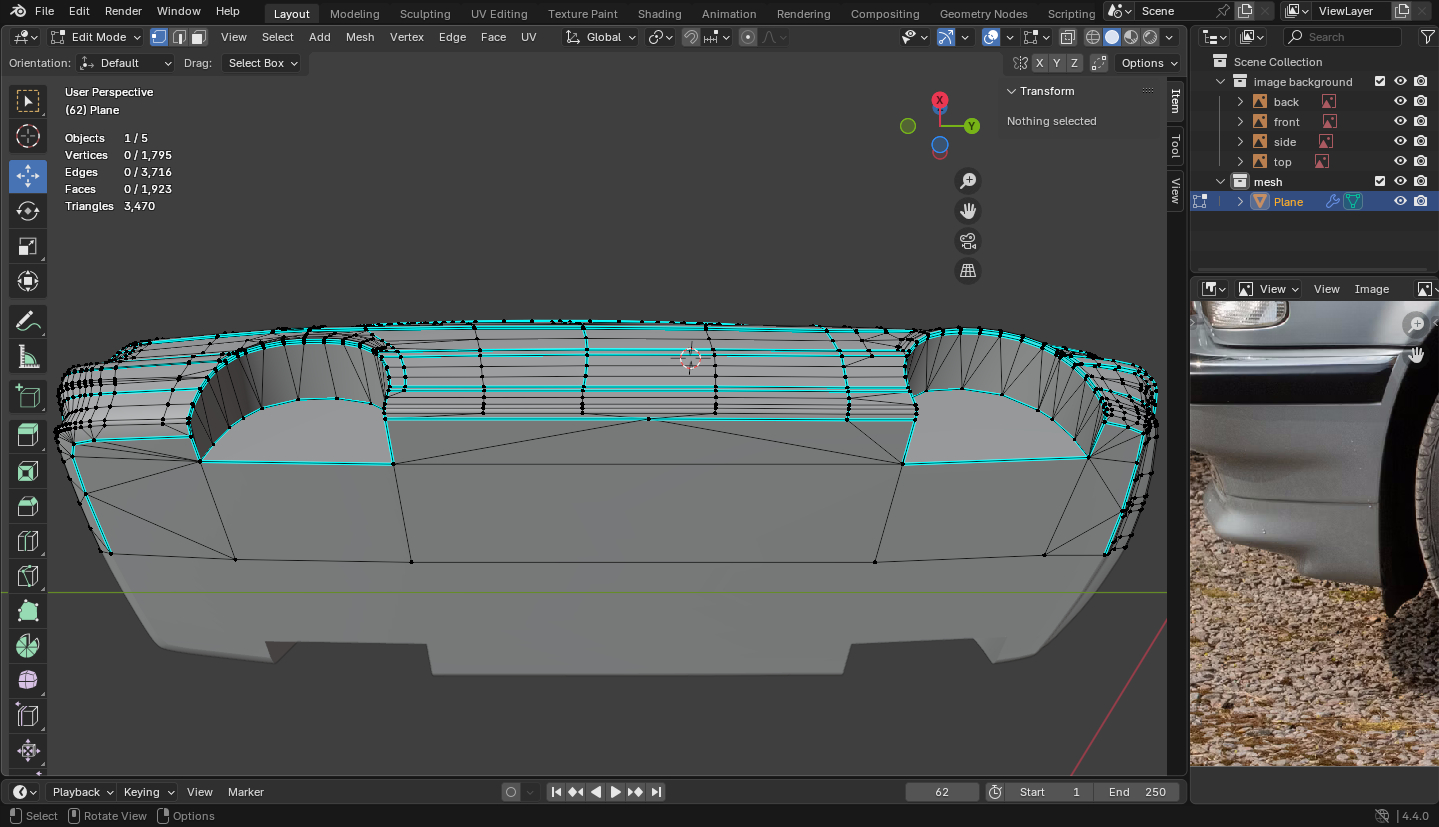Viewport: 1439px width, 827px height.
Task: Switch to face select mode
Action: click(199, 37)
